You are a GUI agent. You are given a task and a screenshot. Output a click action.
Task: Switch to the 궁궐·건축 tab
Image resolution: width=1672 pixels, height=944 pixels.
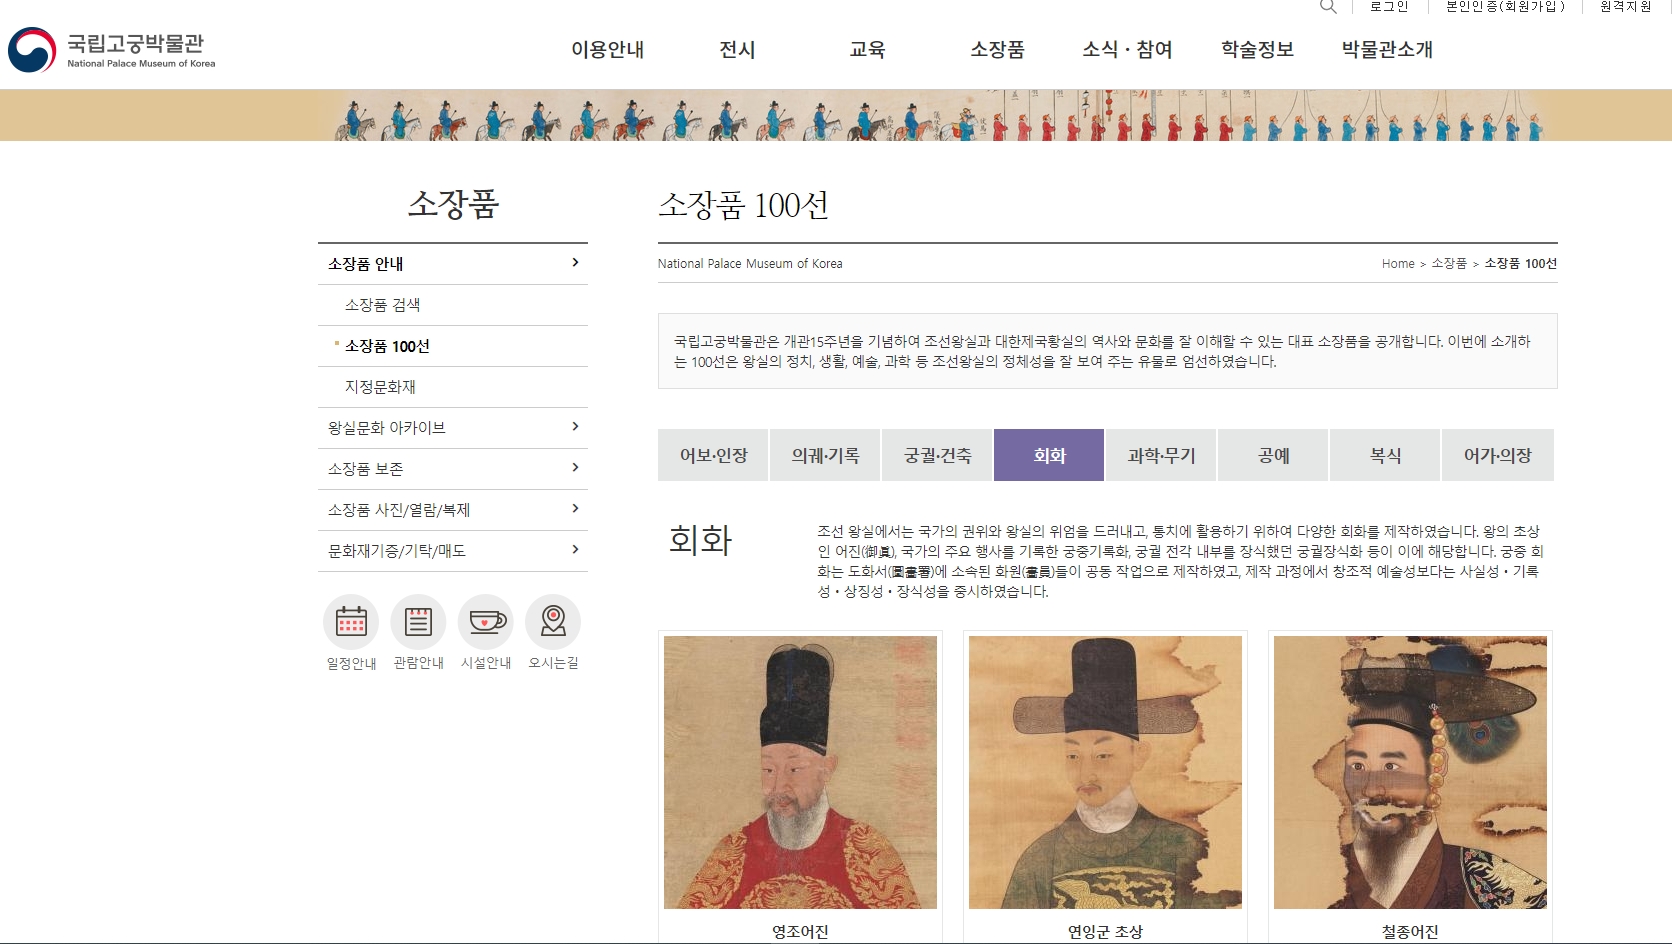tap(937, 455)
